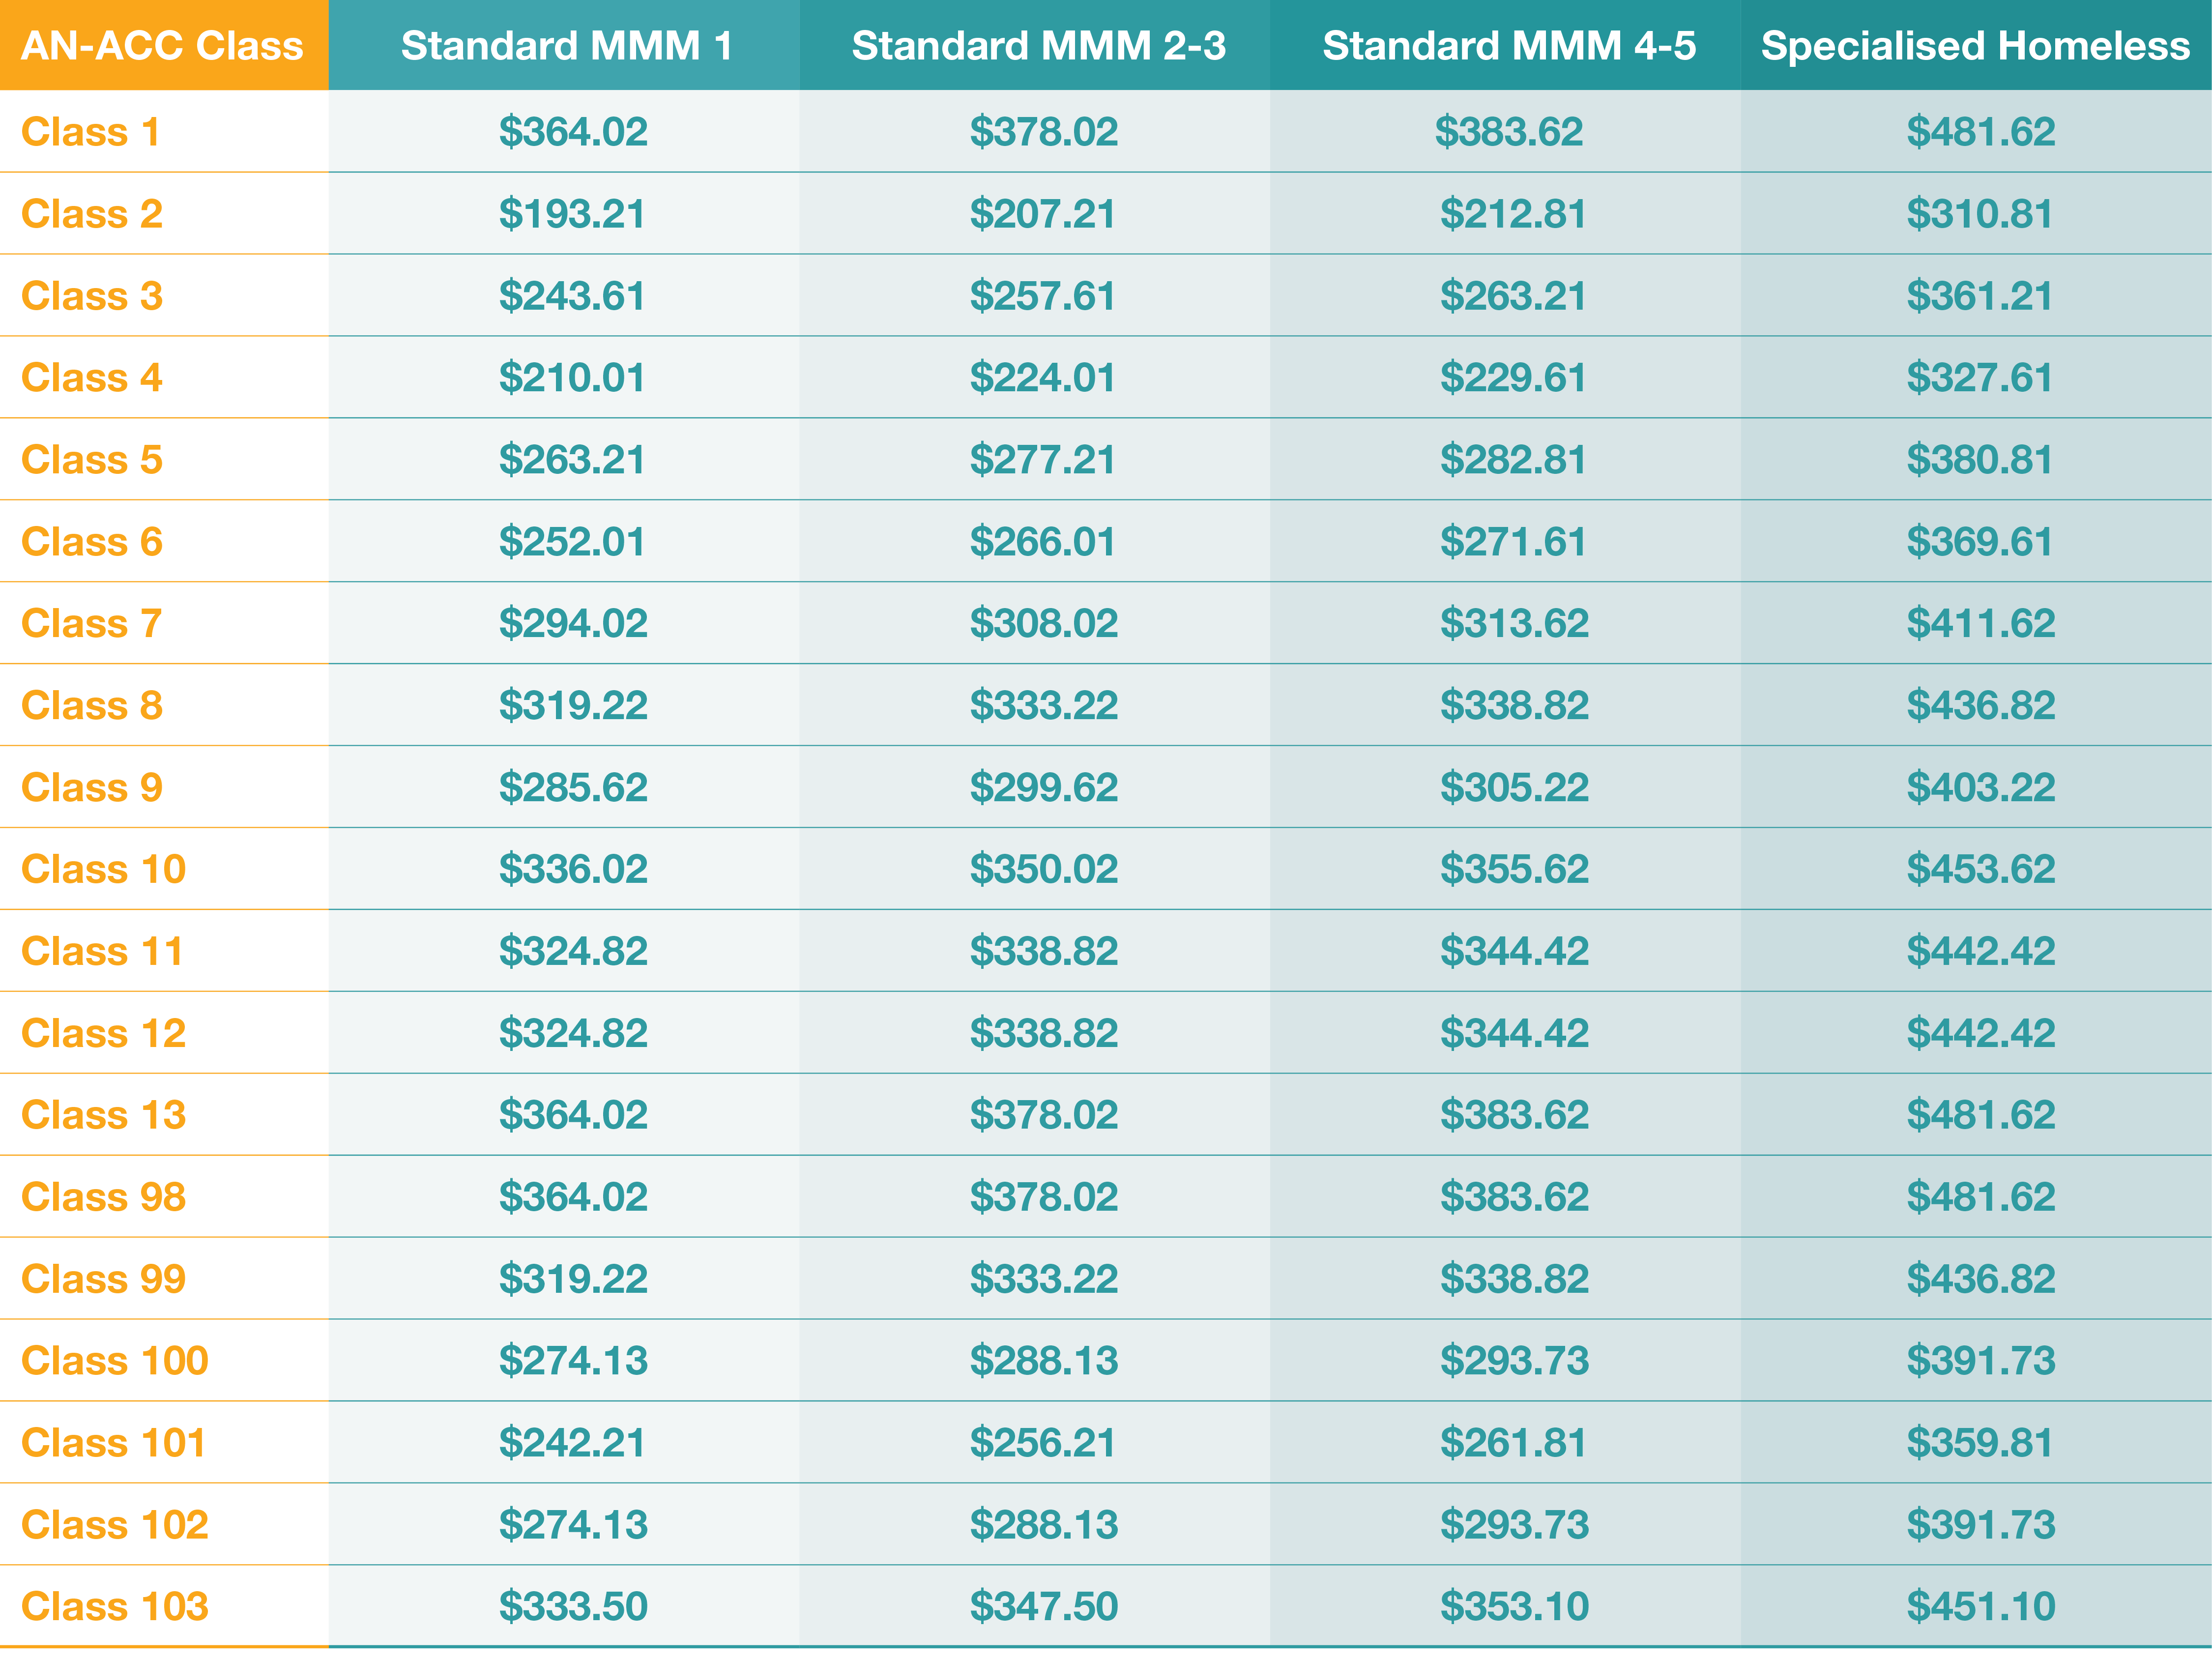Click the "Class 102" row label
Screen dimensions: 2212x1659
click(115, 1525)
